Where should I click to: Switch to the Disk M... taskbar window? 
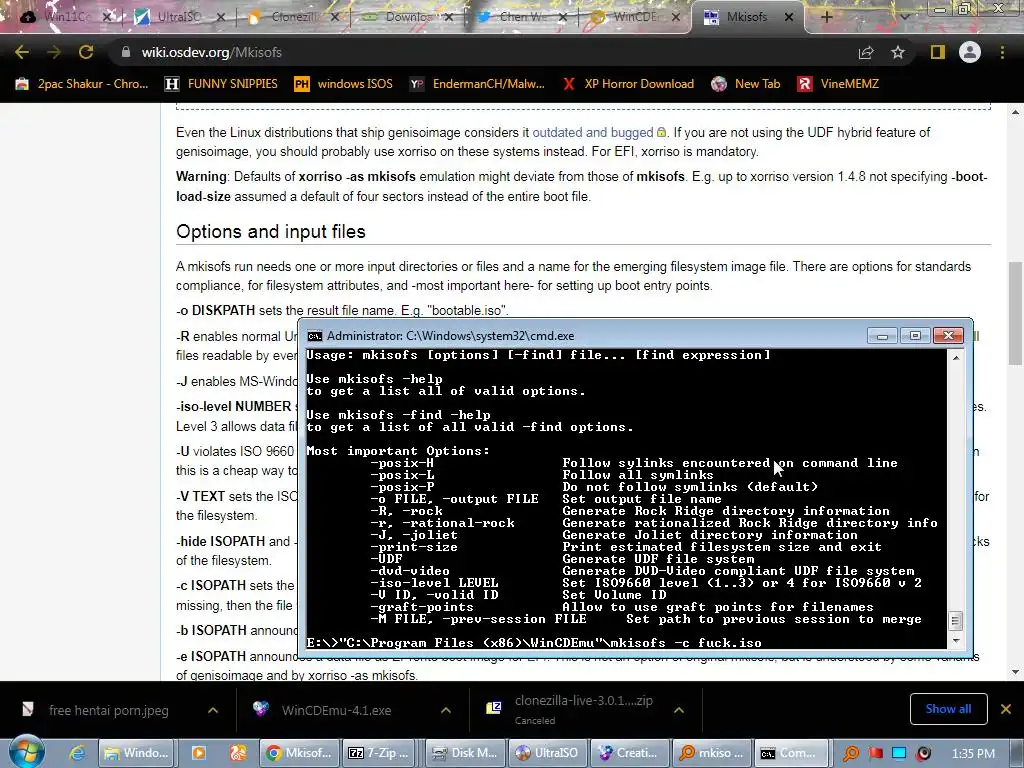click(464, 753)
